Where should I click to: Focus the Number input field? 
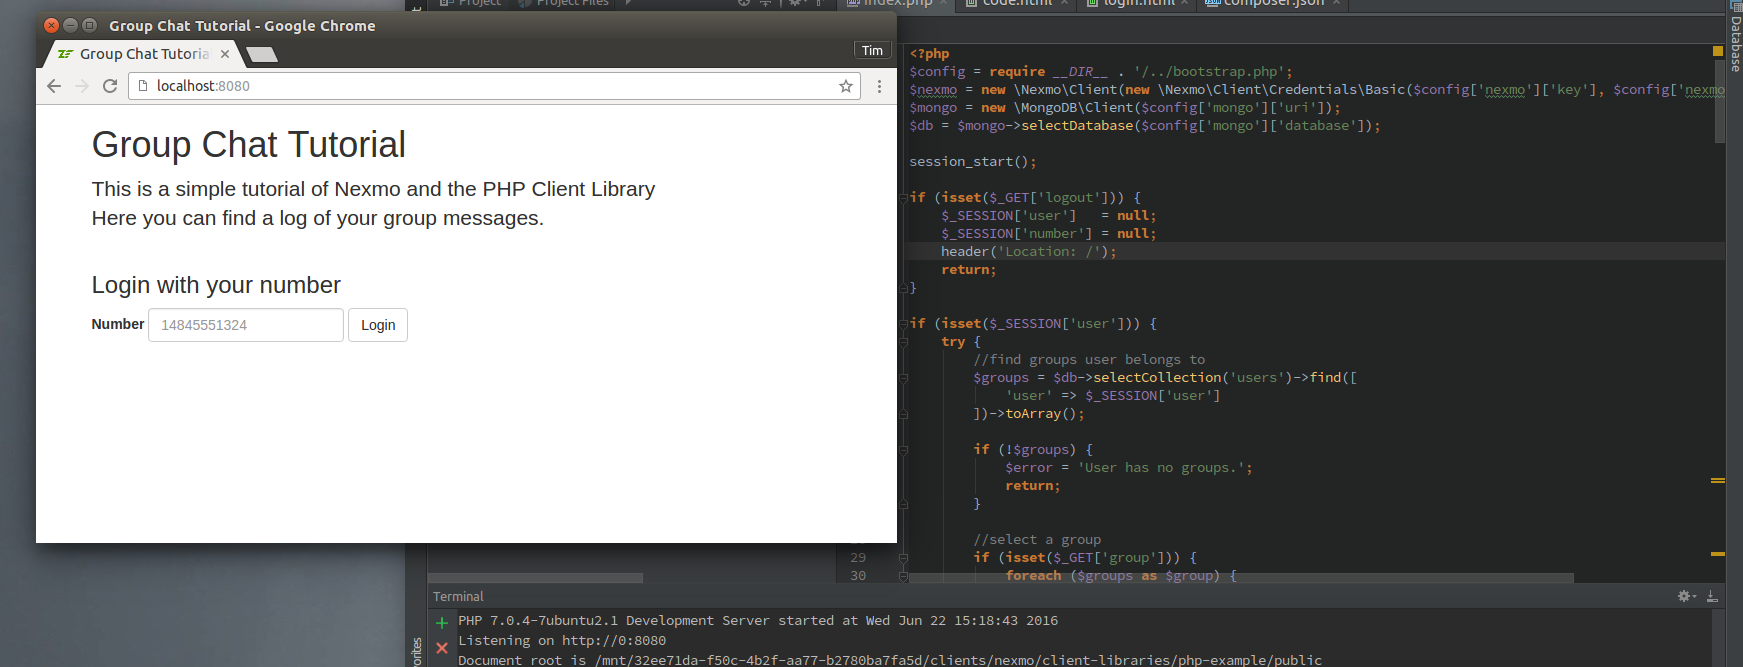pyautogui.click(x=246, y=325)
